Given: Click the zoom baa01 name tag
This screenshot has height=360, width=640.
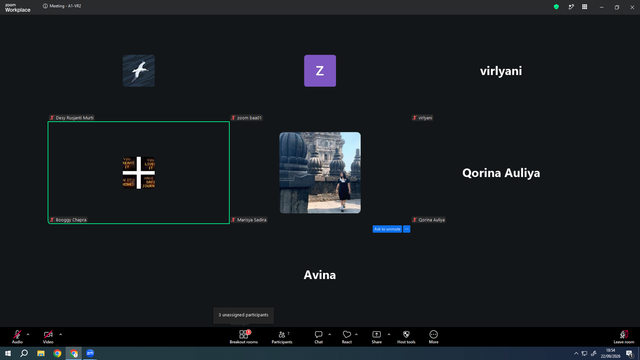Looking at the screenshot, I should [x=247, y=118].
